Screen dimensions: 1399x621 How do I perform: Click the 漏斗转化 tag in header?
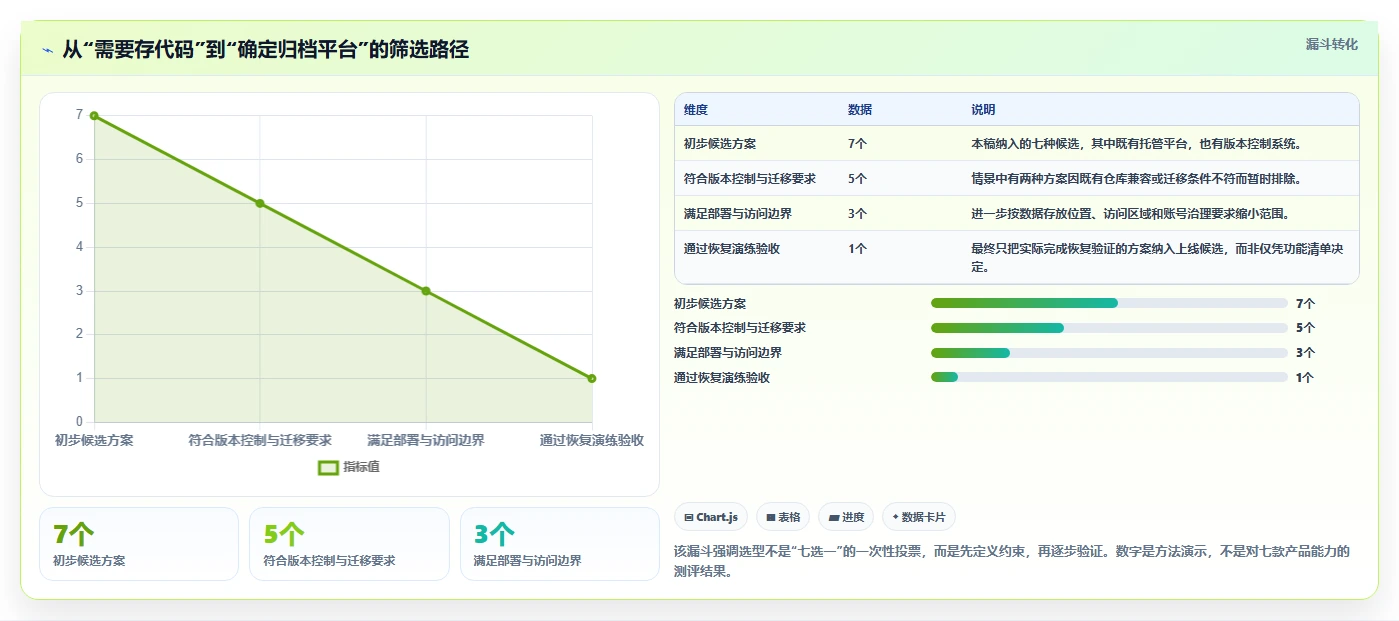[1332, 45]
